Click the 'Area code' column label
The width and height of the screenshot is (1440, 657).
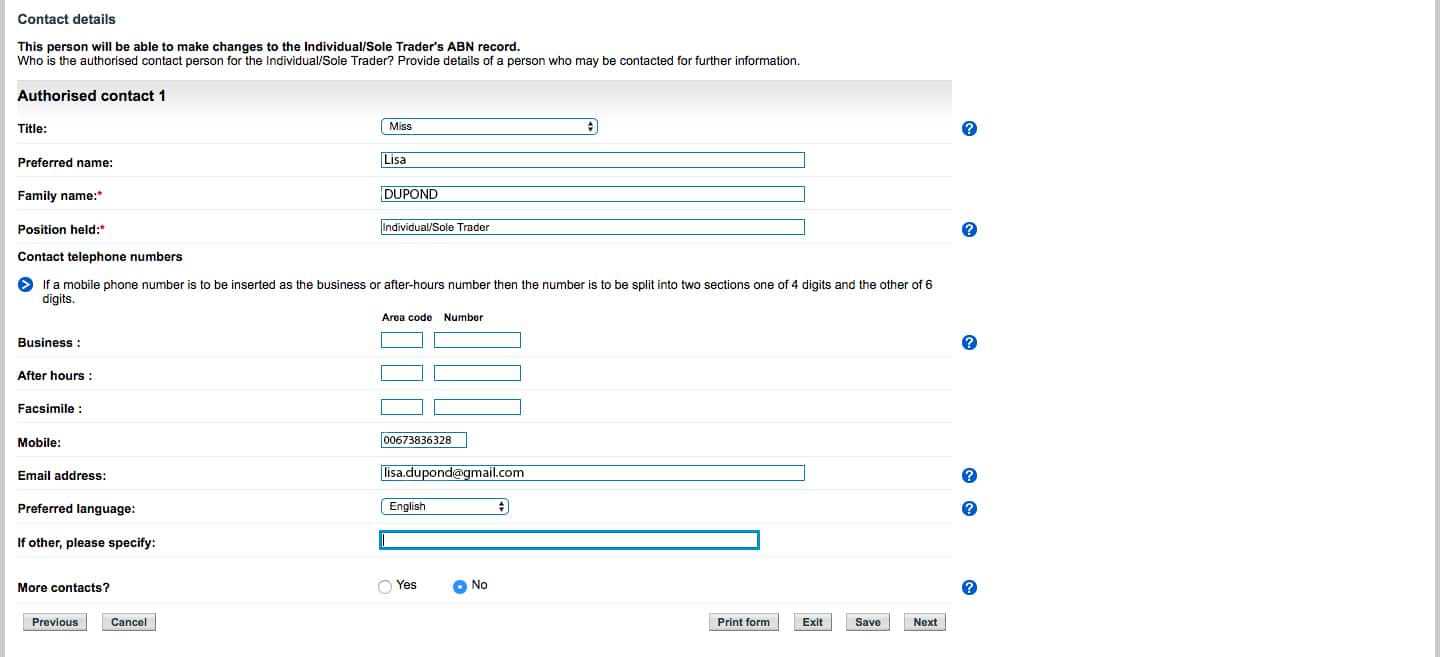[x=407, y=317]
